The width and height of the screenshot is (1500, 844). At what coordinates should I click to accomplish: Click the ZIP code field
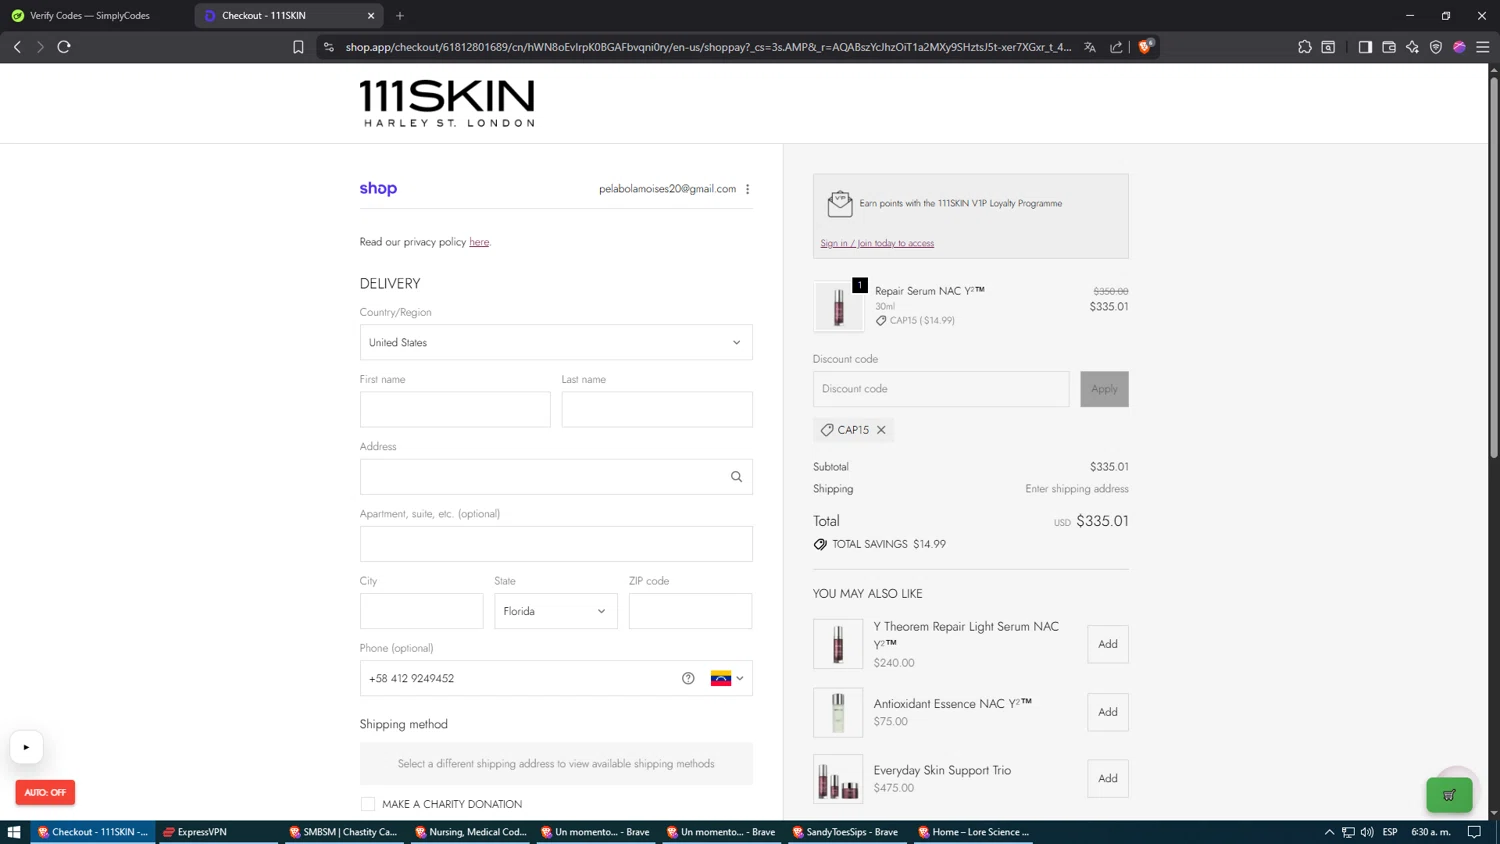tap(690, 611)
